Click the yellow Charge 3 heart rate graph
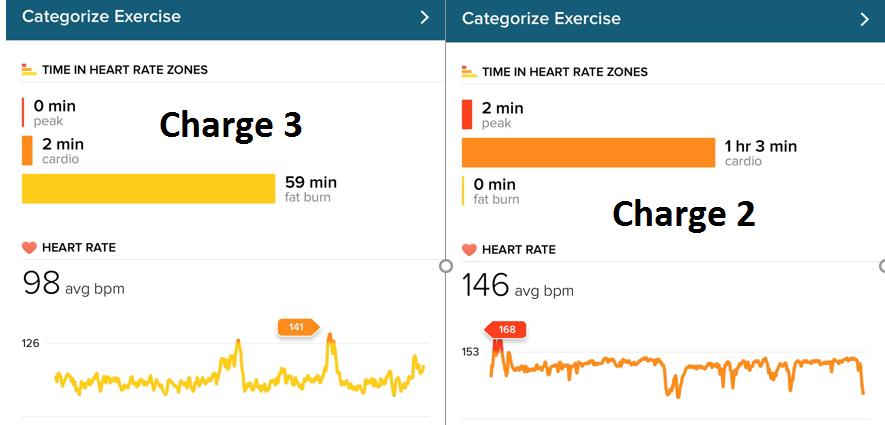This screenshot has height=425, width=885. pos(150,380)
